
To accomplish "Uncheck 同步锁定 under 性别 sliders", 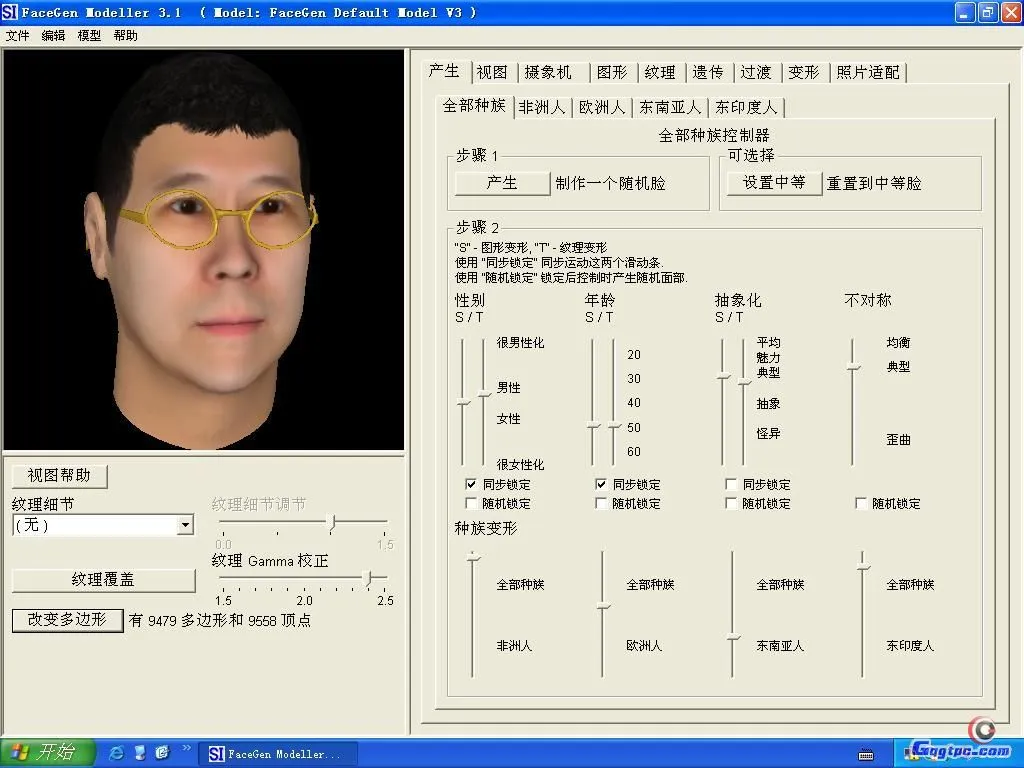I will 471,484.
